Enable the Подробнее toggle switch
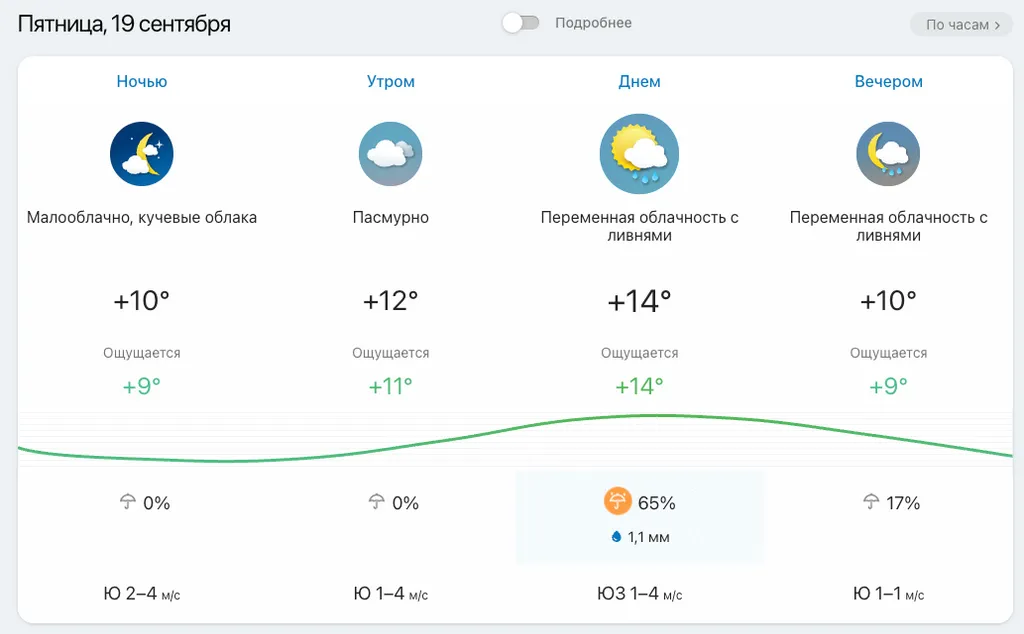This screenshot has width=1024, height=634. (x=521, y=23)
